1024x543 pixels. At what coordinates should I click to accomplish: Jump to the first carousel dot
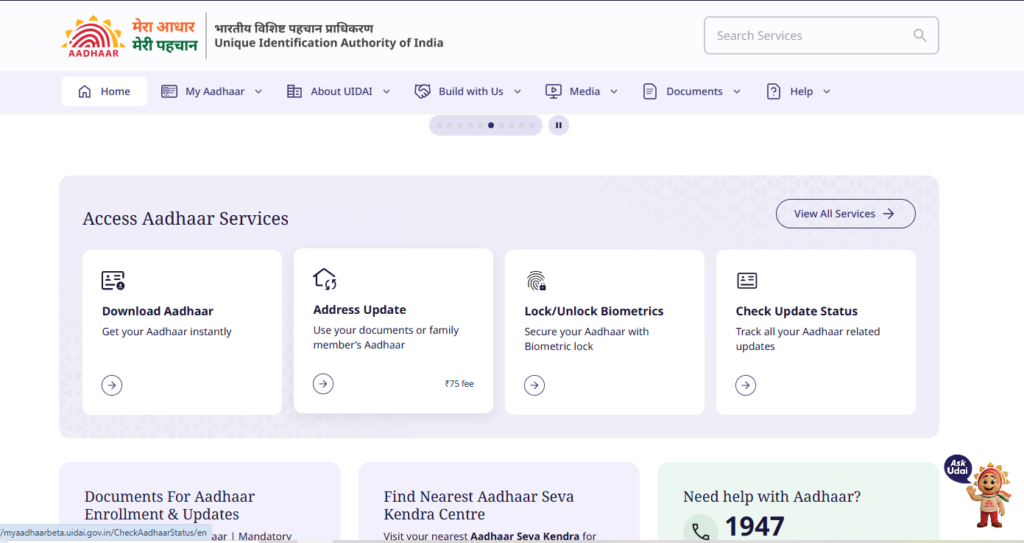click(x=440, y=125)
